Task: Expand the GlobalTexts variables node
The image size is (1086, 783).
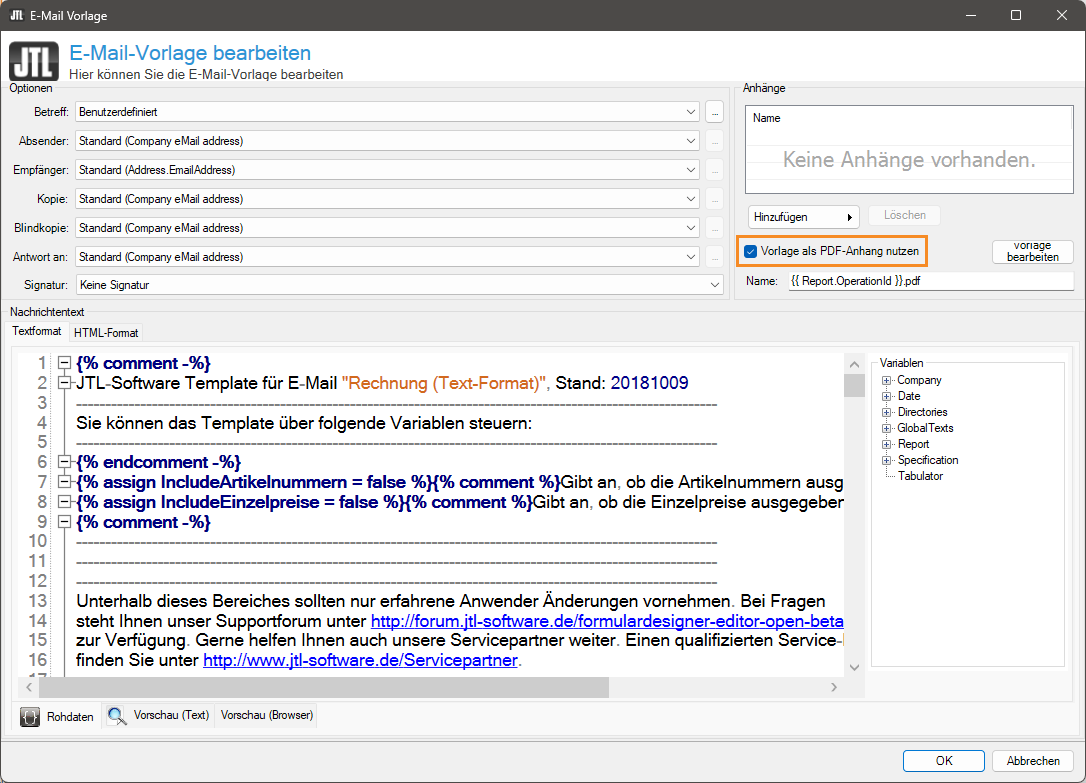Action: (x=887, y=428)
